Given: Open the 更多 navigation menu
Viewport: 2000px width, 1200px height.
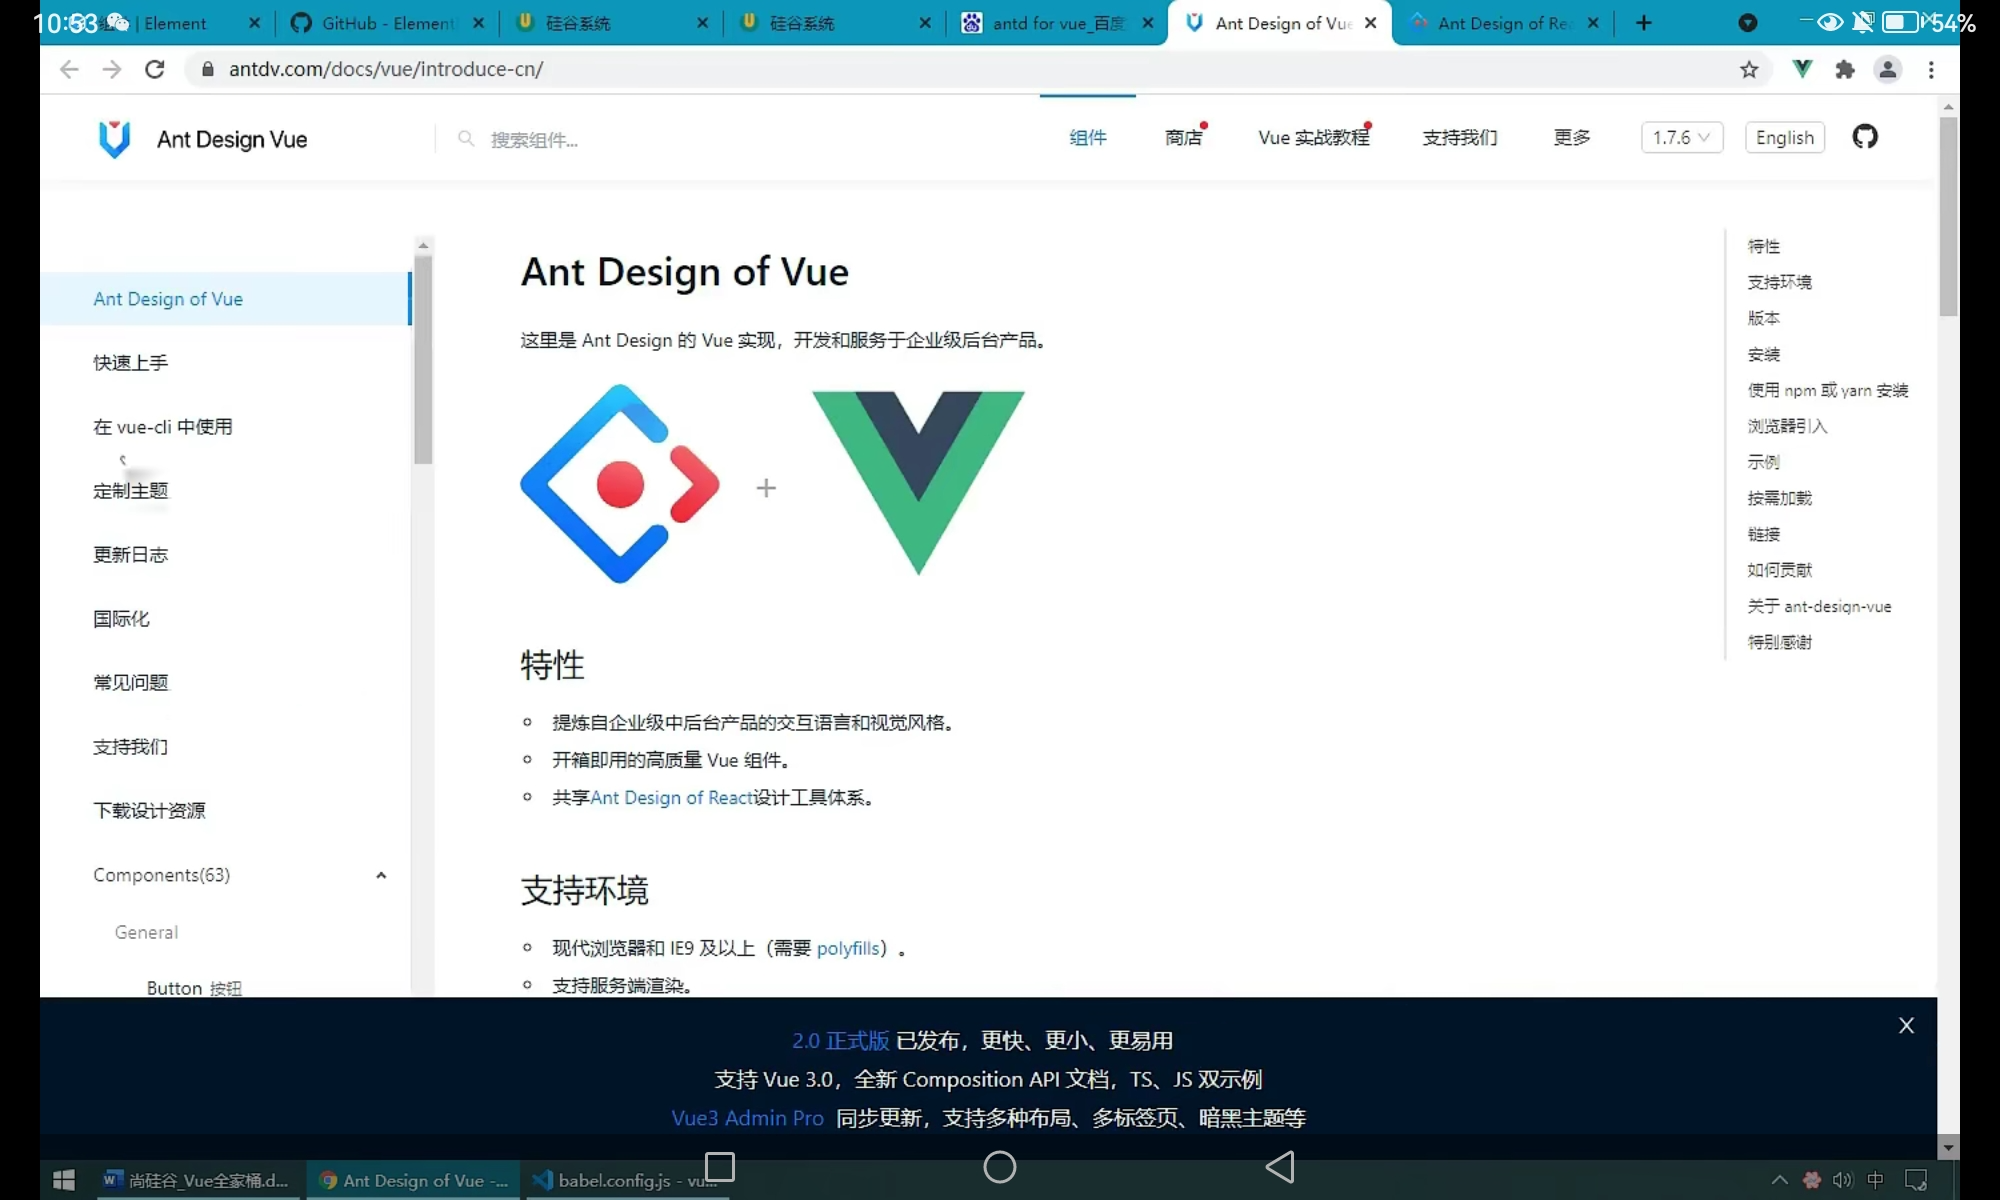Looking at the screenshot, I should [x=1572, y=137].
